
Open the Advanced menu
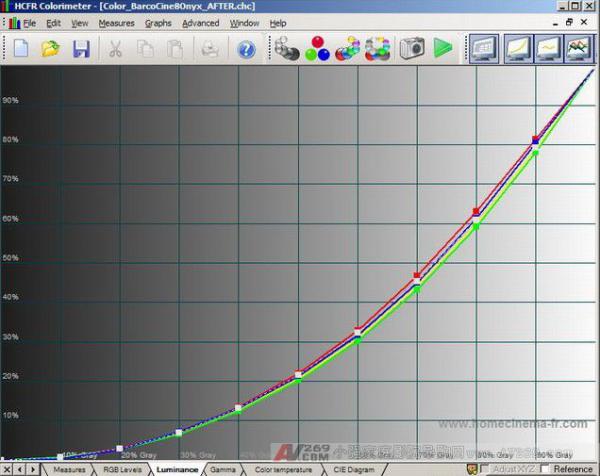200,23
